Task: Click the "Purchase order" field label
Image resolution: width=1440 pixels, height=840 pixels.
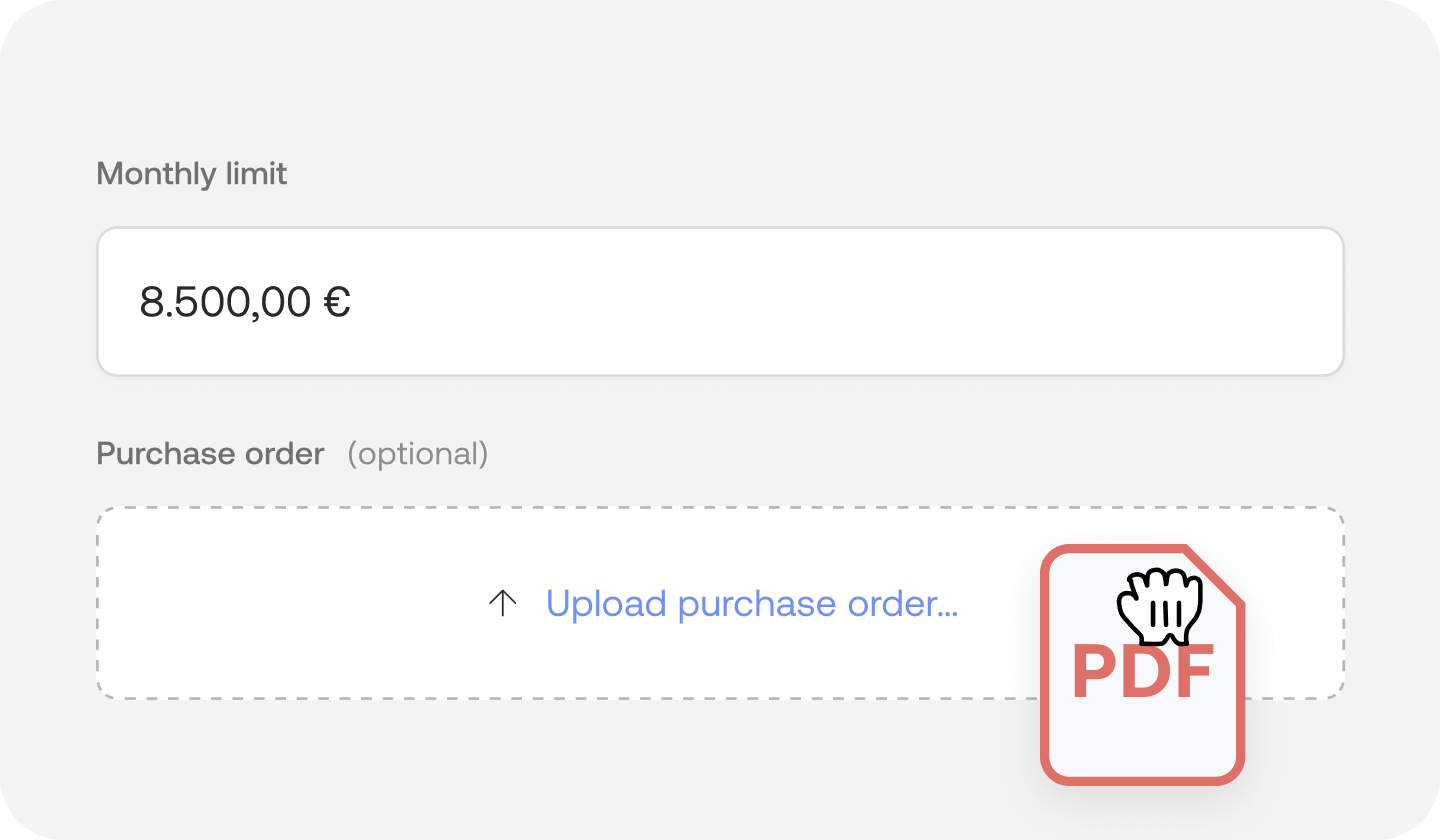Action: click(x=210, y=454)
